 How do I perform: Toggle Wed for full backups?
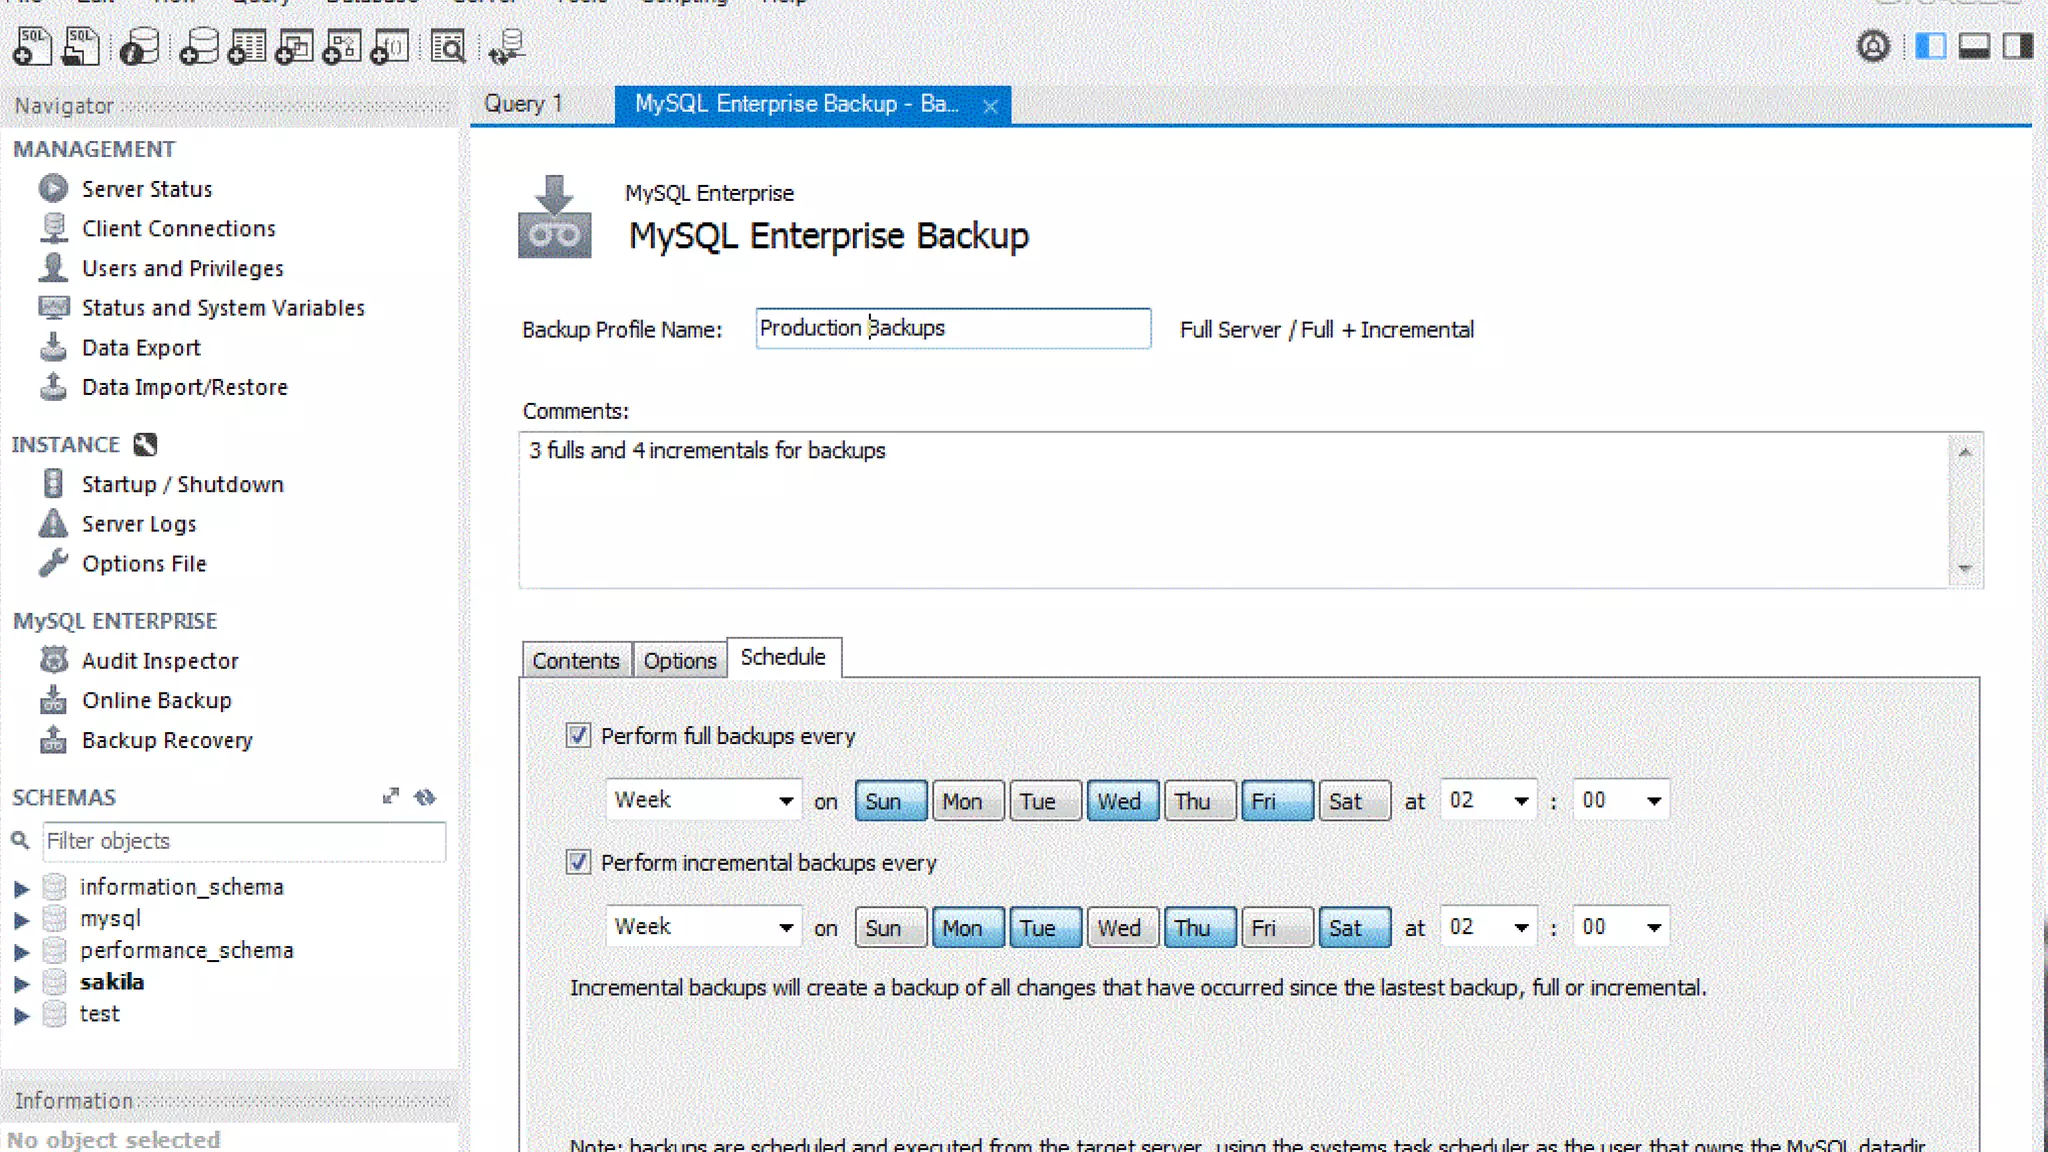1123,800
